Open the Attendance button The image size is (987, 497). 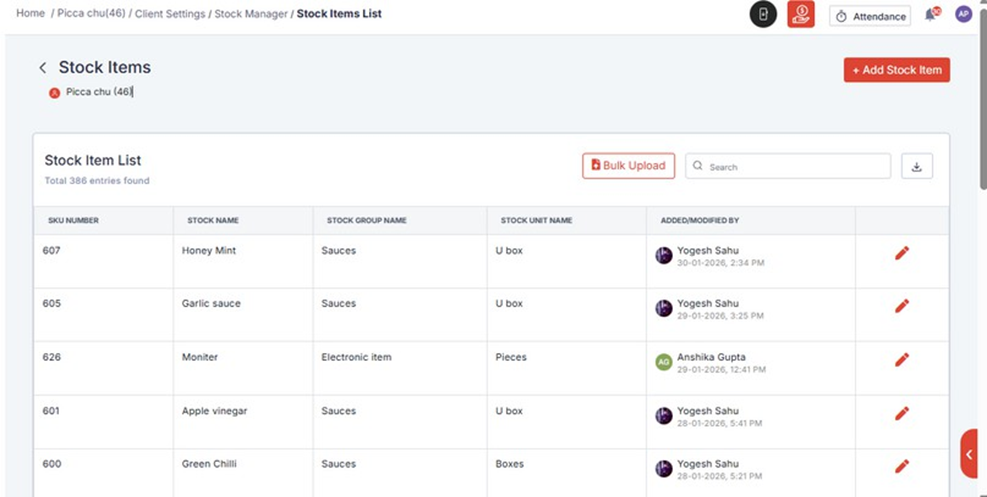869,16
